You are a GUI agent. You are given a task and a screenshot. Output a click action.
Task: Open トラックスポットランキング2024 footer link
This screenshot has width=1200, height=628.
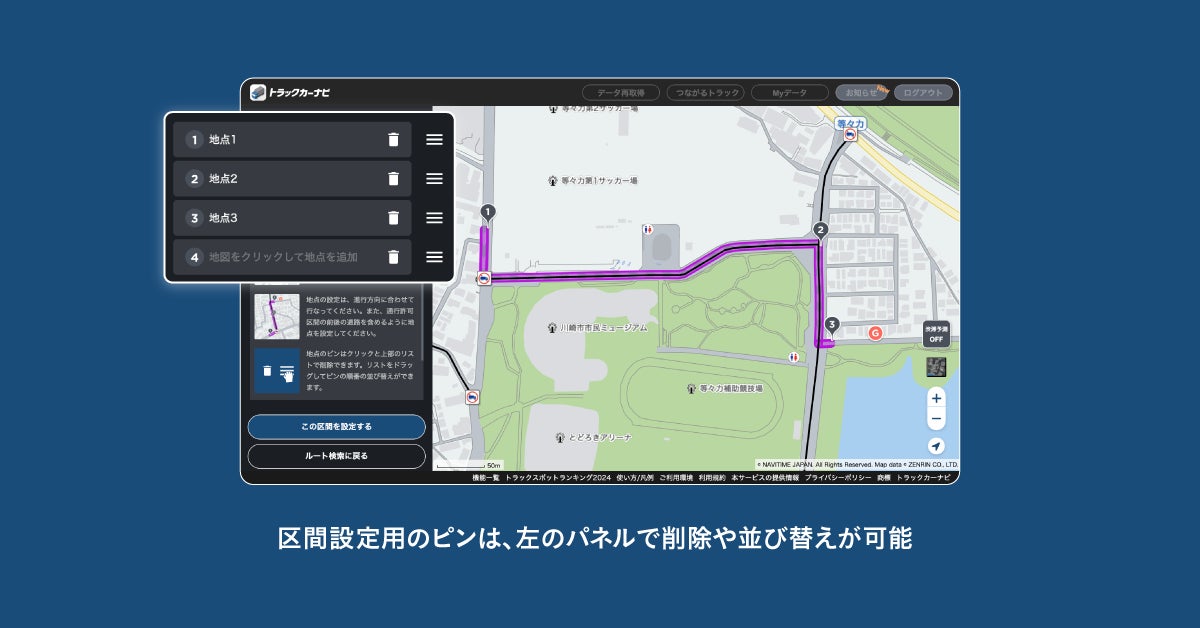coord(558,478)
